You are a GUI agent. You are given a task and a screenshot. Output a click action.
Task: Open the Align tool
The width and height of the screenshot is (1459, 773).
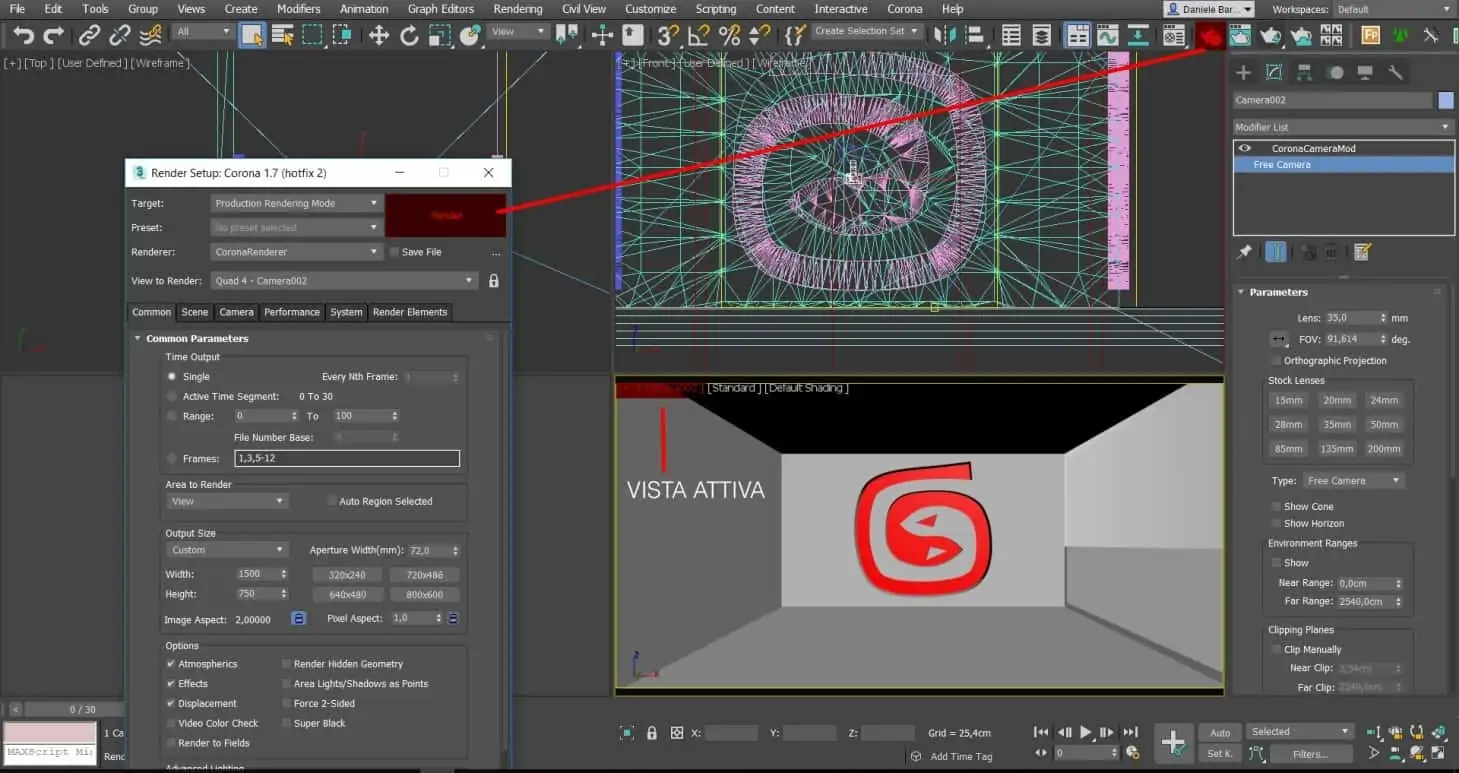pyautogui.click(x=975, y=36)
